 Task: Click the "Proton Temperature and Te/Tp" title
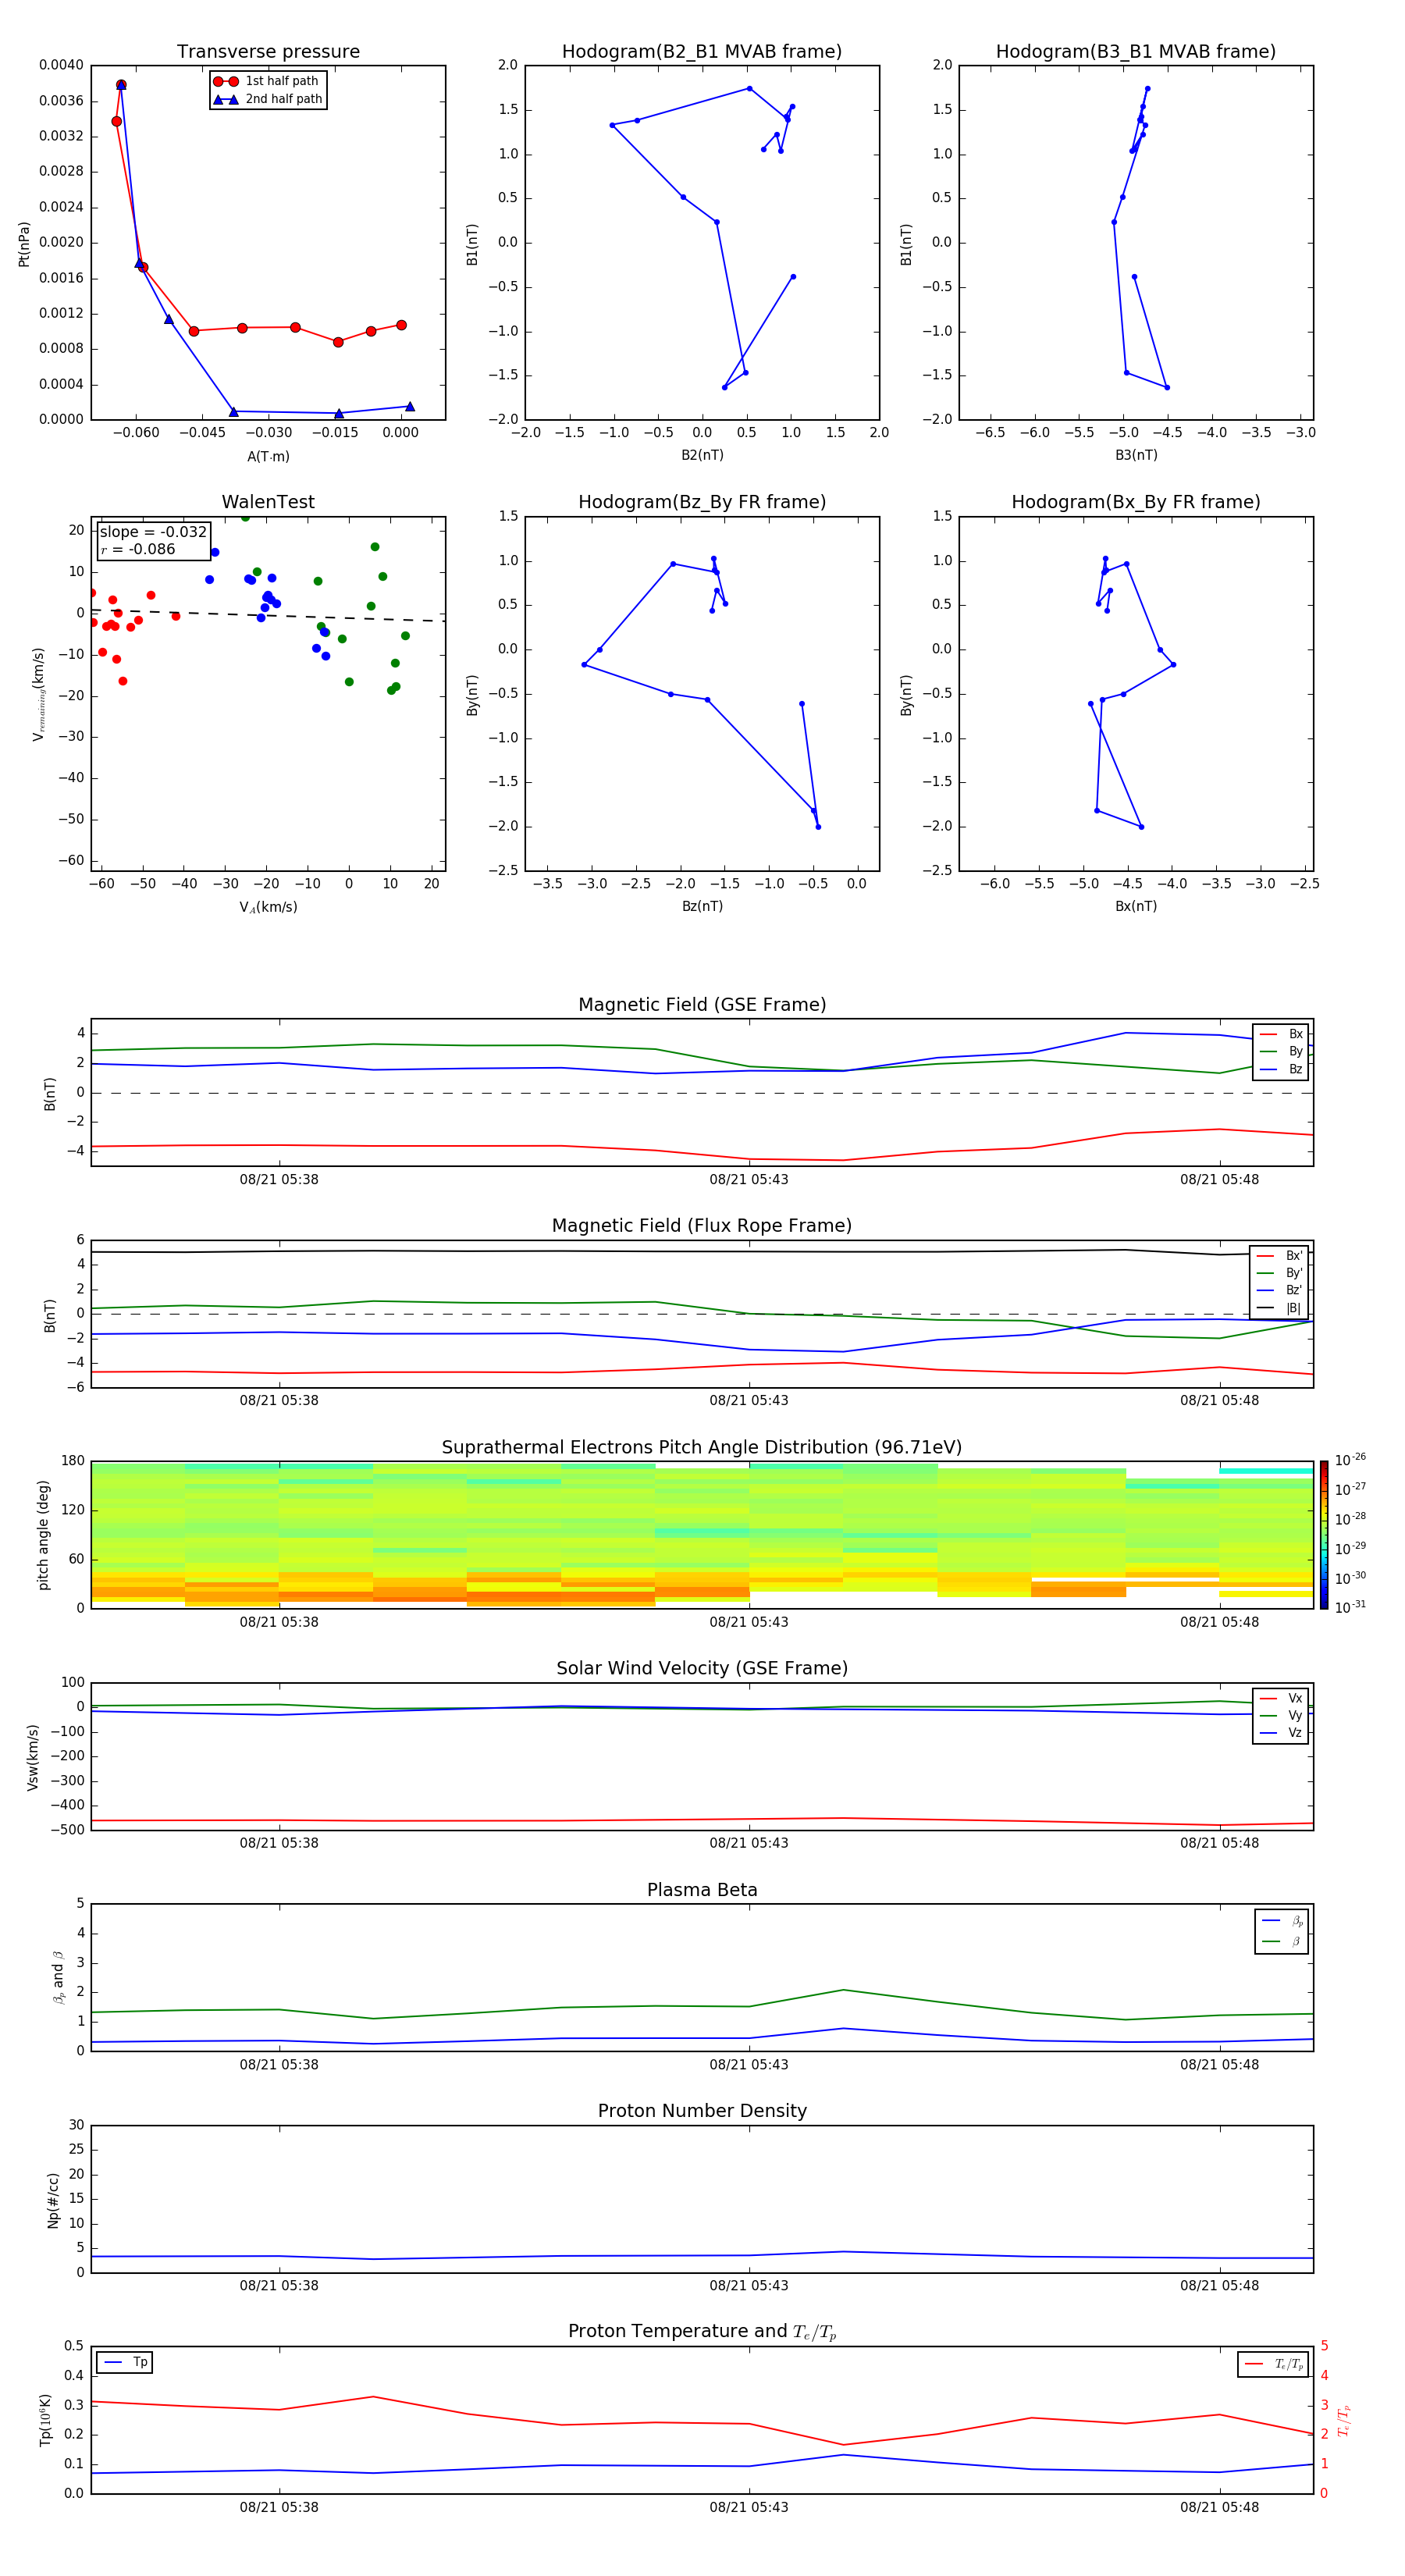(x=702, y=2332)
